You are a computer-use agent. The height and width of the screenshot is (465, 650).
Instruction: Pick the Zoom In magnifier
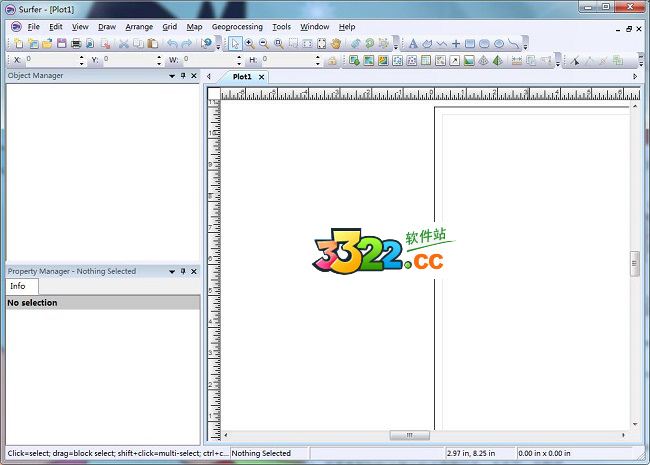(250, 43)
